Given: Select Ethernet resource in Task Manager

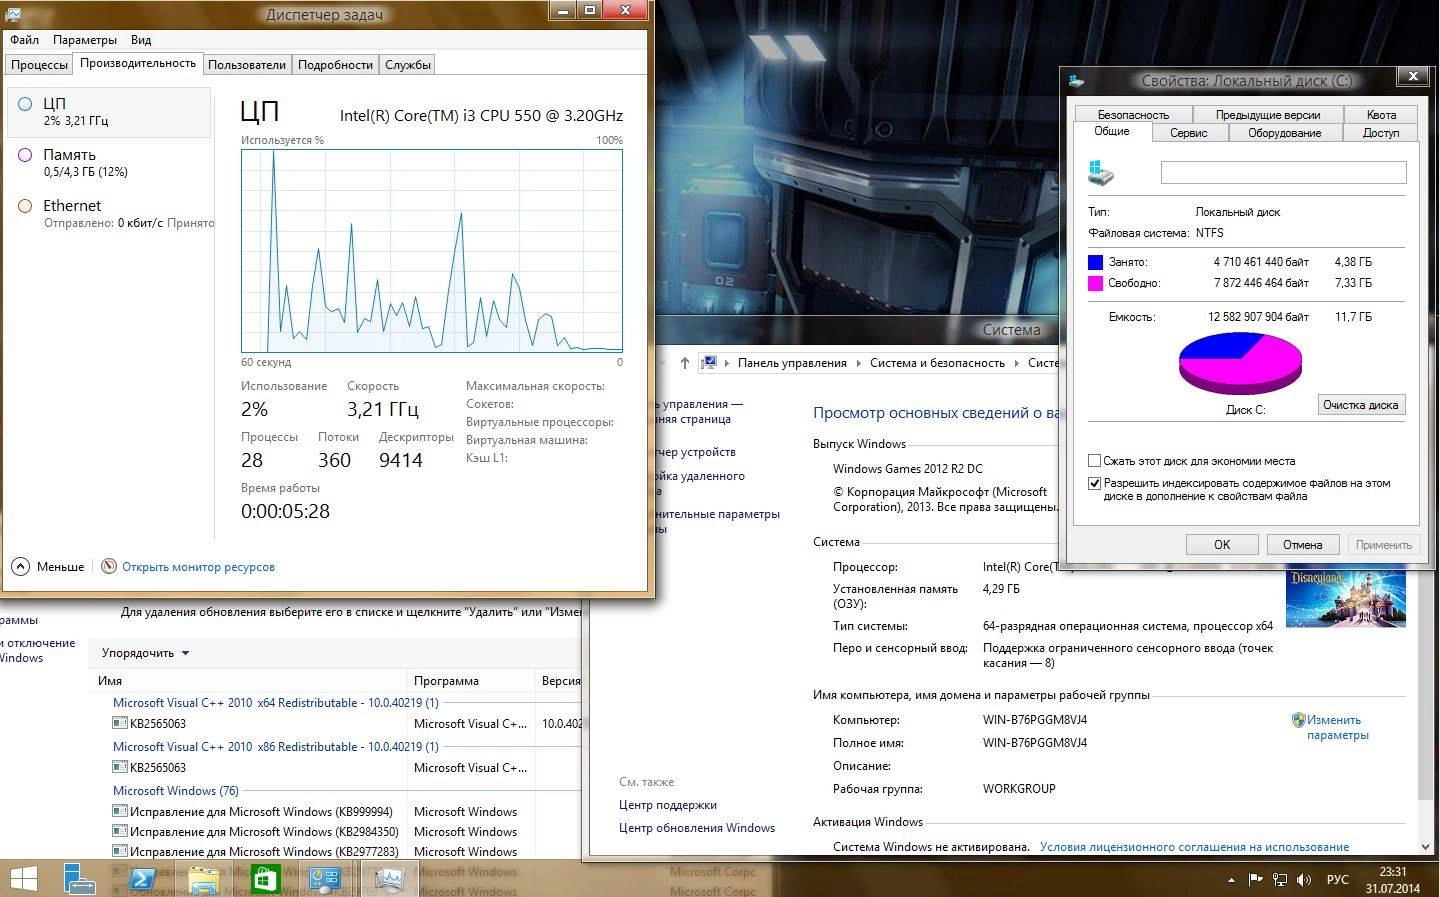Looking at the screenshot, I should click(109, 213).
